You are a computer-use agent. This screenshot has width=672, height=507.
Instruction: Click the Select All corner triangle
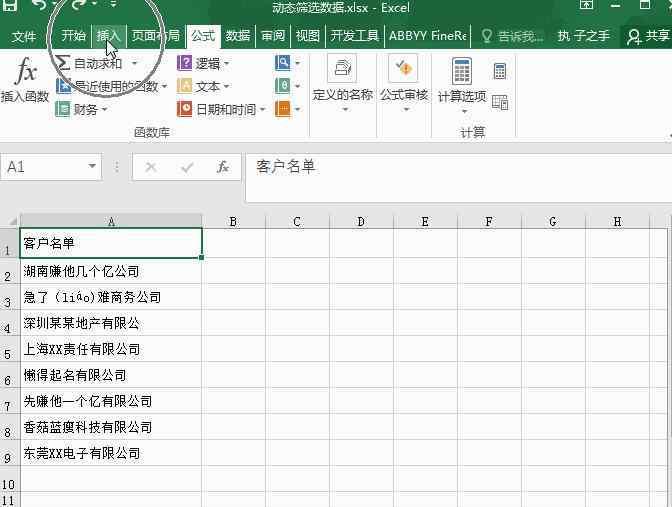pos(12,221)
